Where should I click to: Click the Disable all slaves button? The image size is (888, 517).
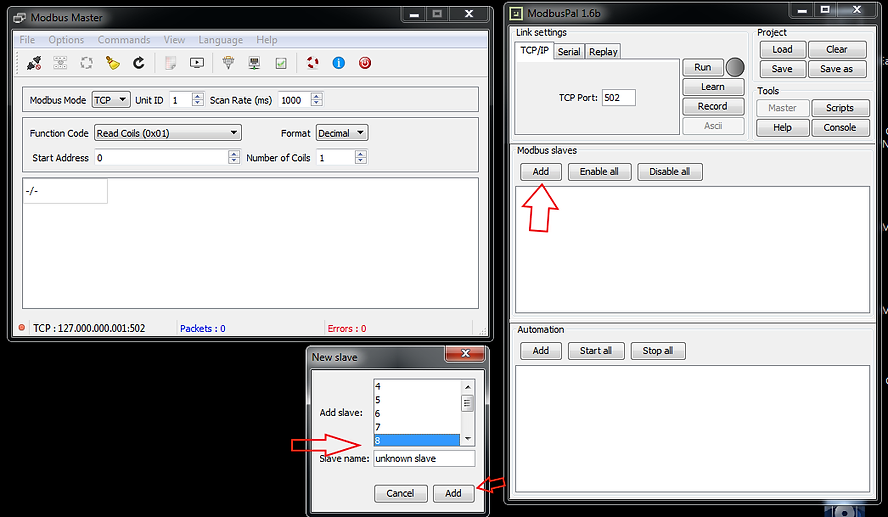pos(670,172)
